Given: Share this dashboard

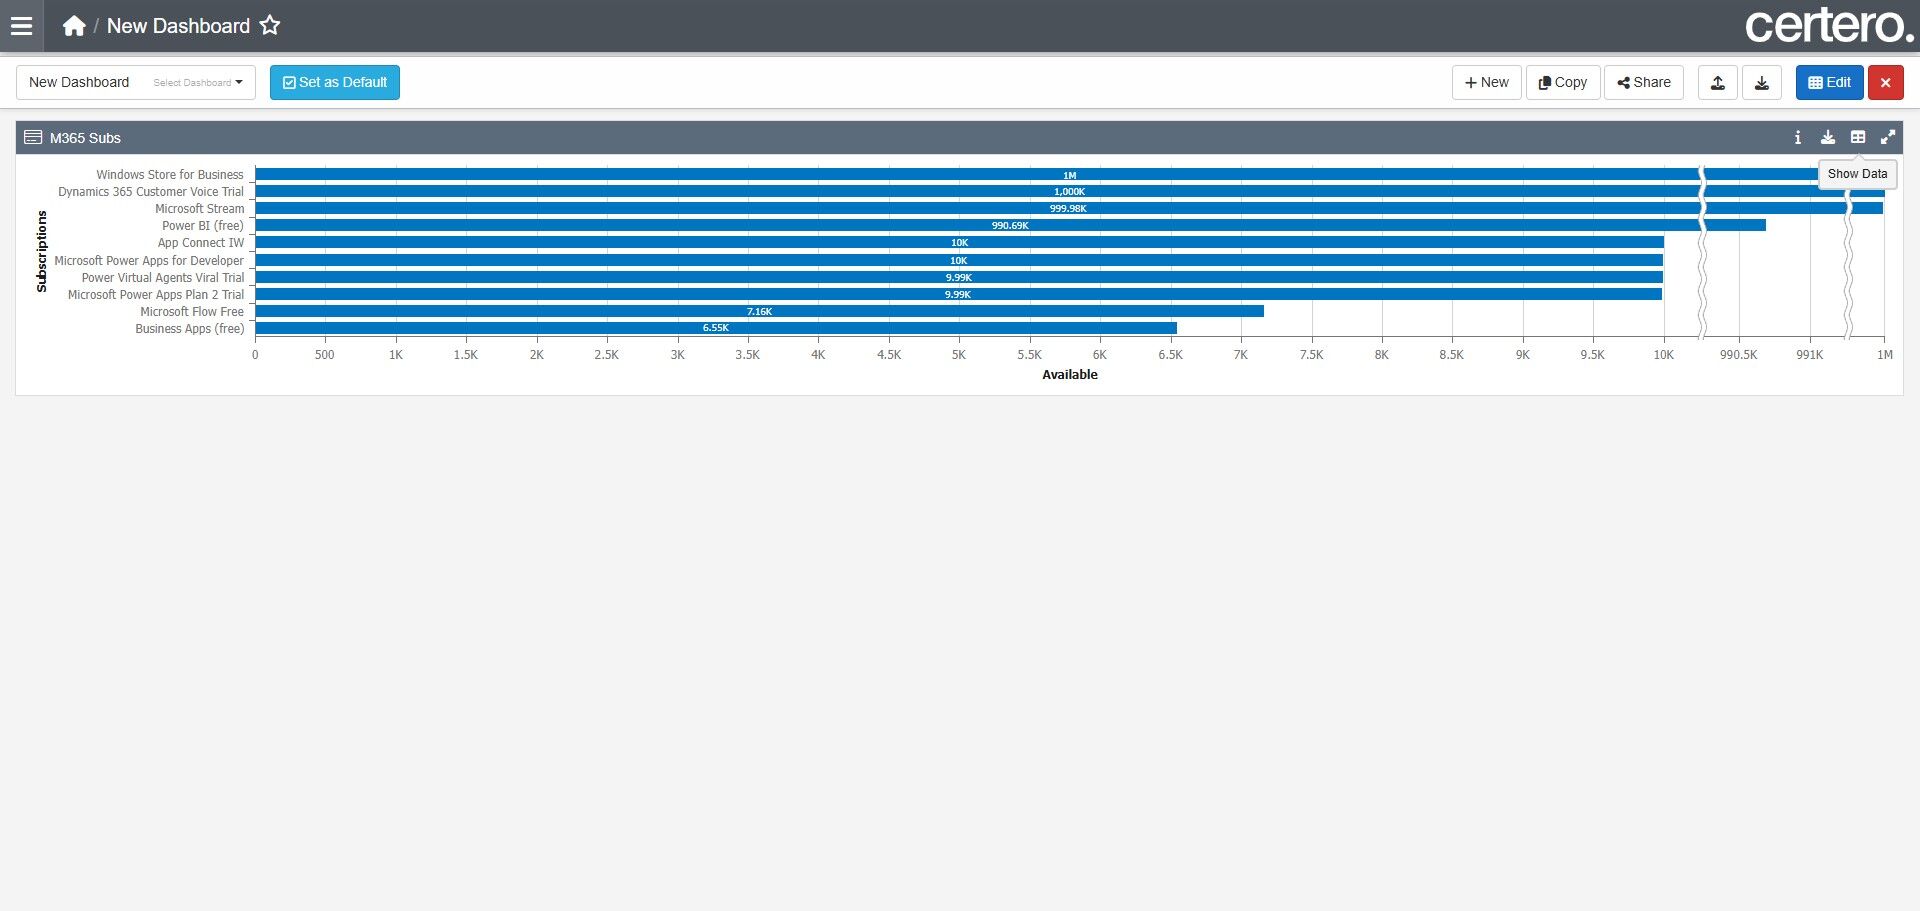Looking at the screenshot, I should [1644, 82].
